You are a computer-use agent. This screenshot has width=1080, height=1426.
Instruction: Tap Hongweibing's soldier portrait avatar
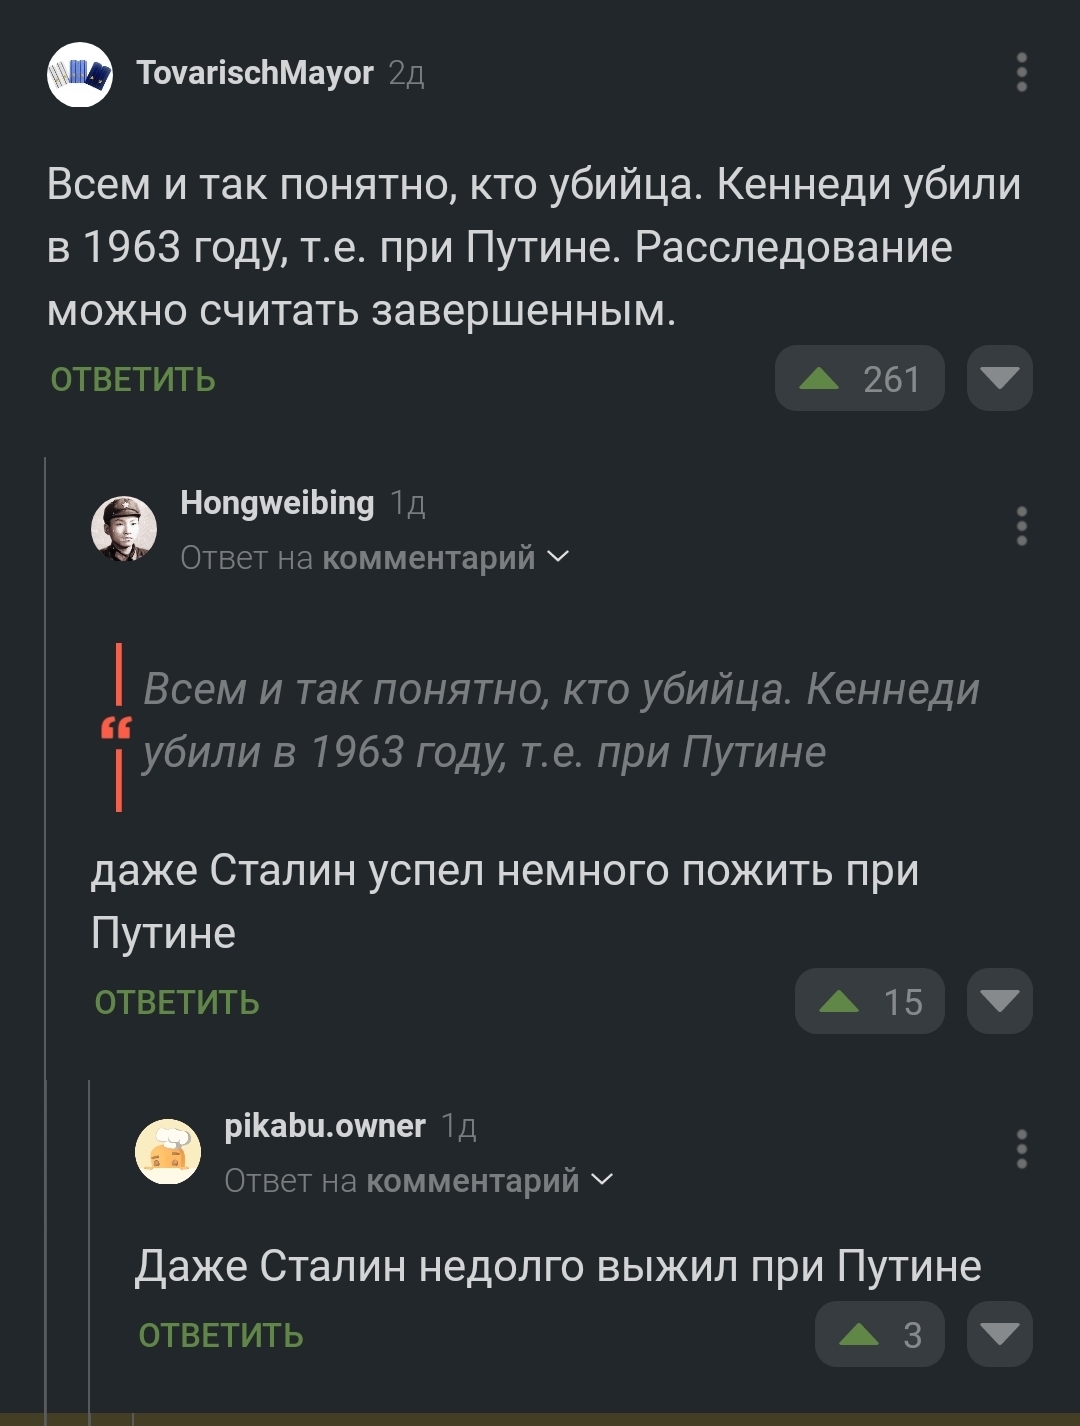point(124,528)
